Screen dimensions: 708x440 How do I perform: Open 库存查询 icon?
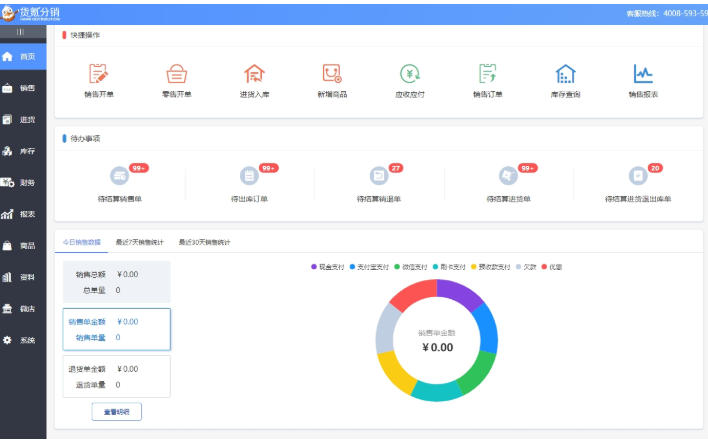click(x=566, y=75)
